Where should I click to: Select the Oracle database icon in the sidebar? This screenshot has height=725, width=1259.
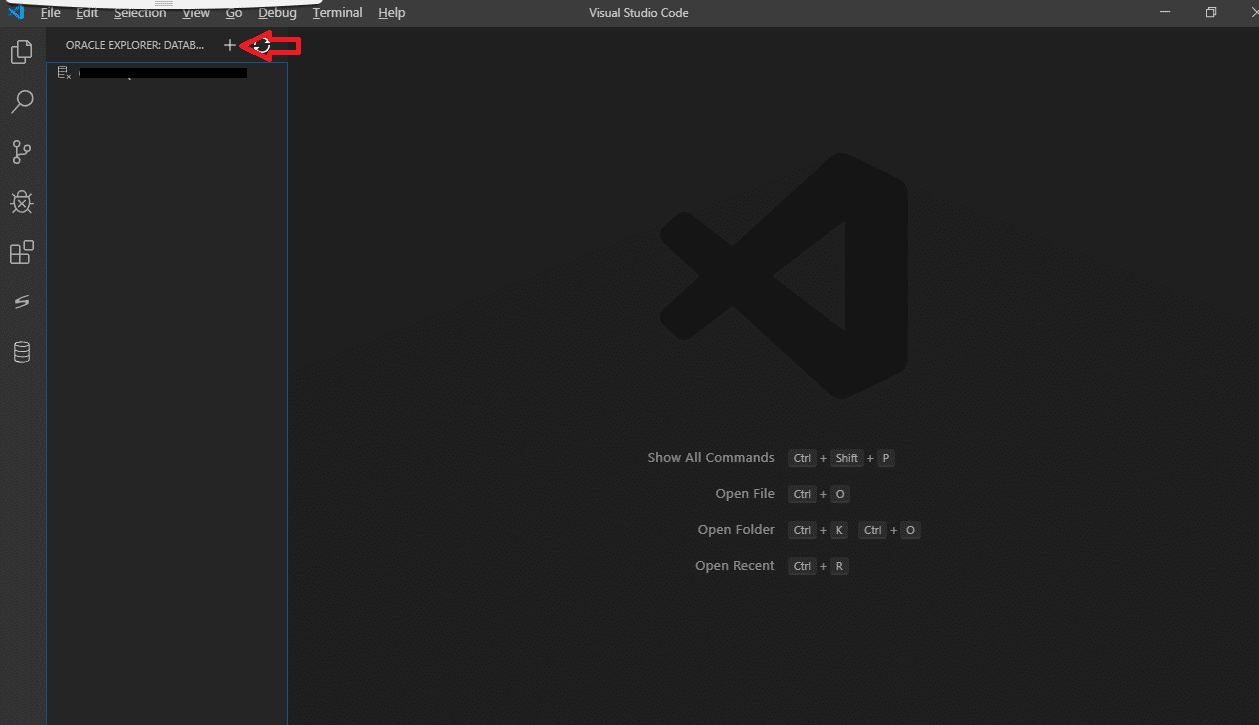pos(21,352)
